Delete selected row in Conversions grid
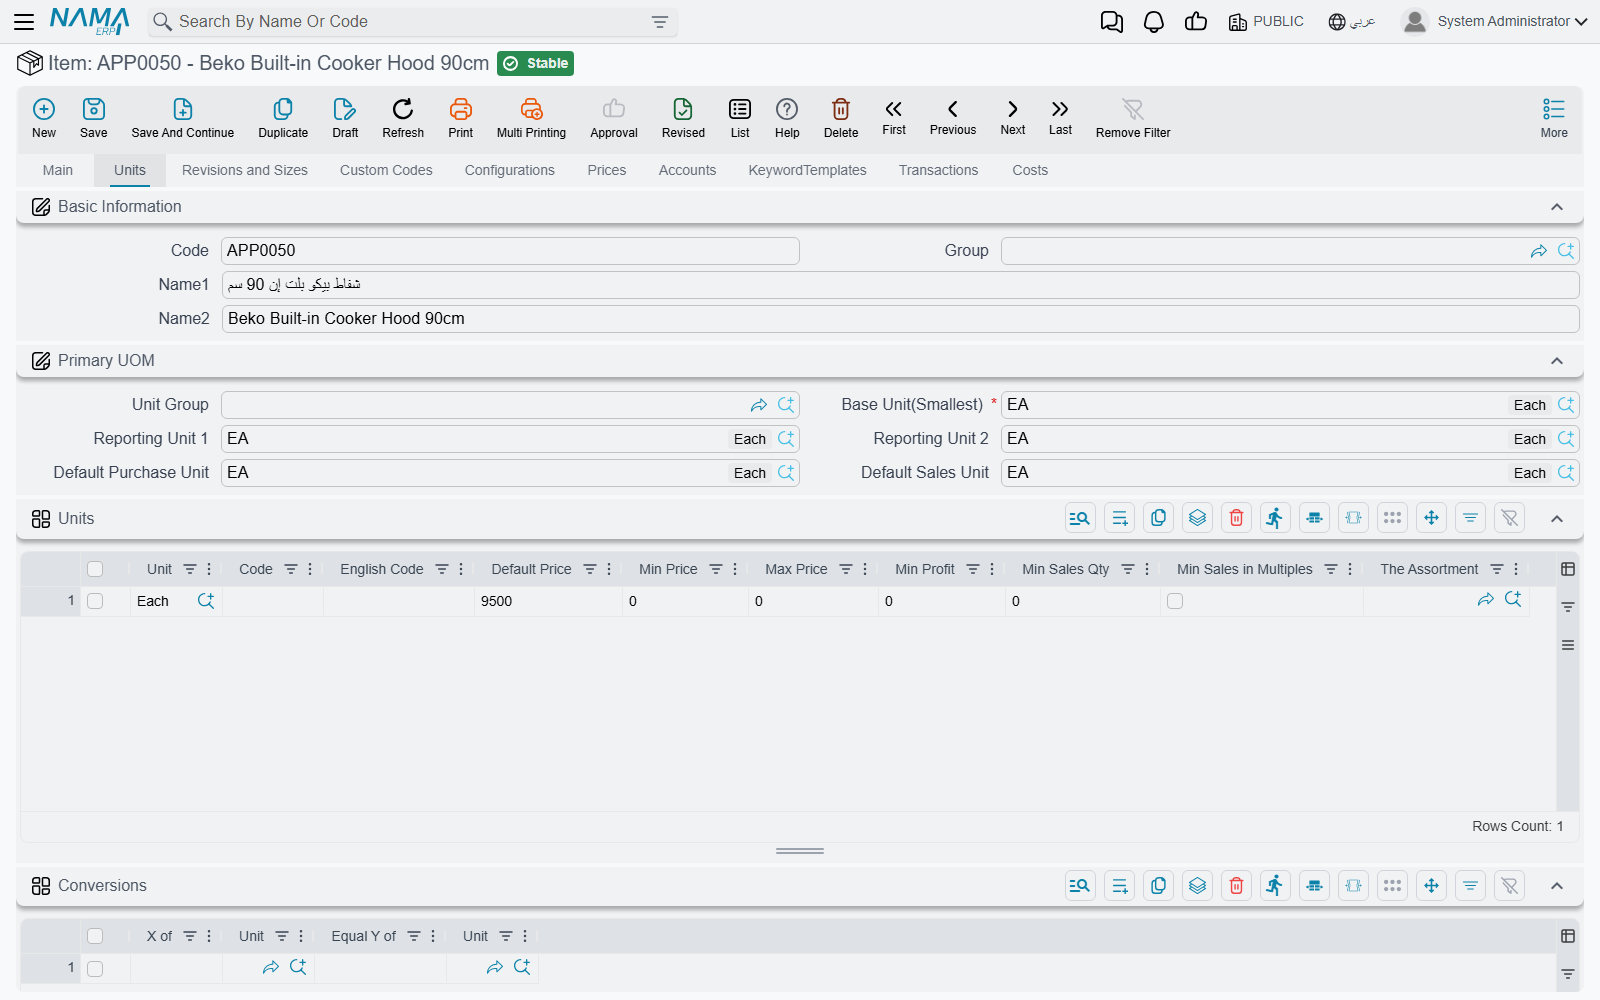The height and width of the screenshot is (1000, 1600). pyautogui.click(x=1237, y=885)
